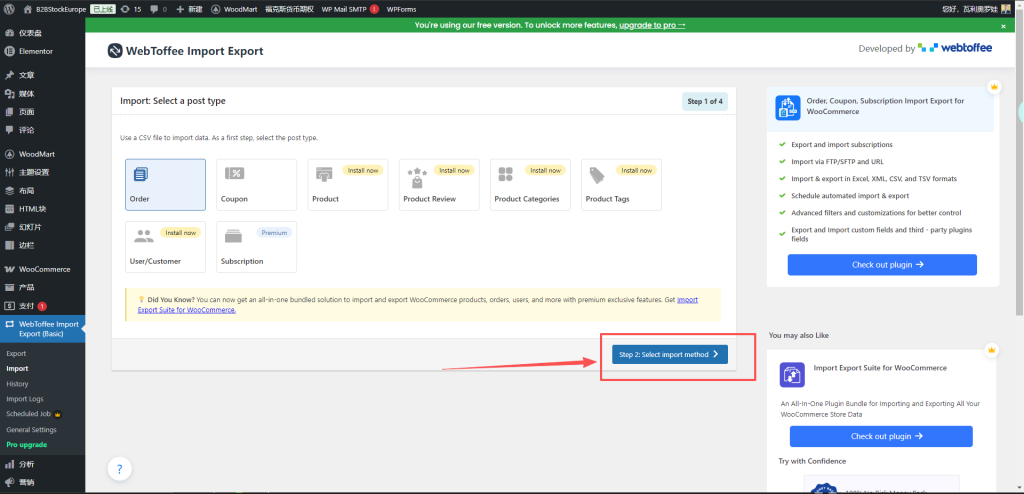
Task: Click the Premium badge on Subscription card
Action: pyautogui.click(x=274, y=233)
